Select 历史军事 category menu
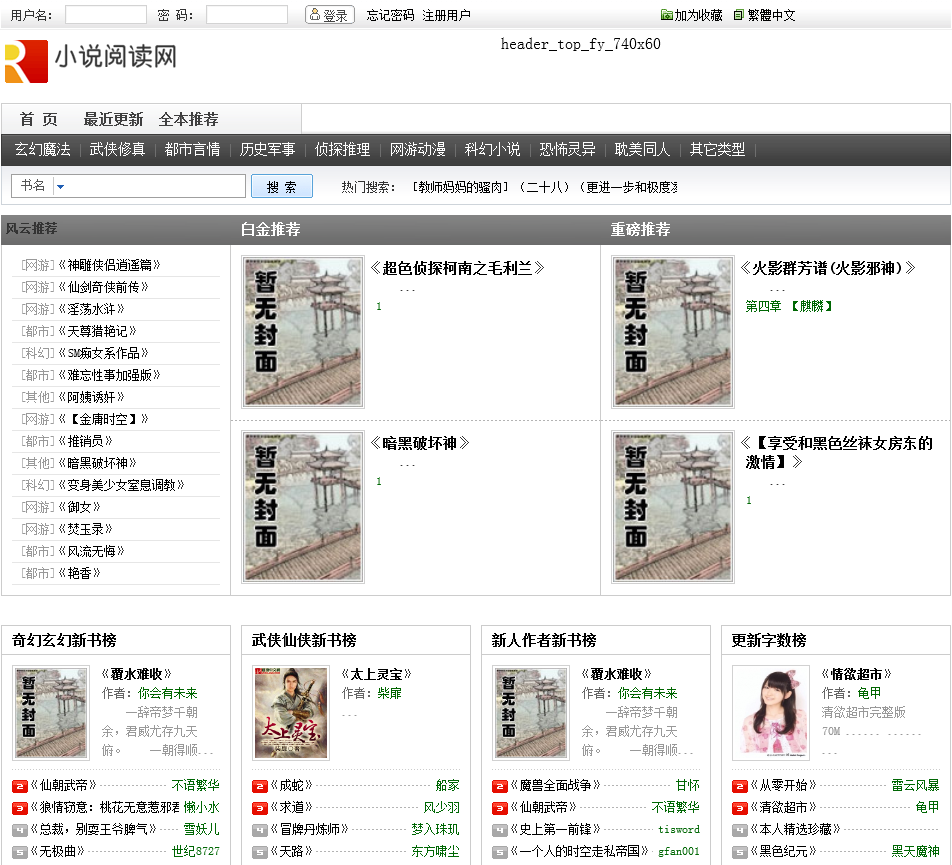The height and width of the screenshot is (865, 952). [x=267, y=149]
